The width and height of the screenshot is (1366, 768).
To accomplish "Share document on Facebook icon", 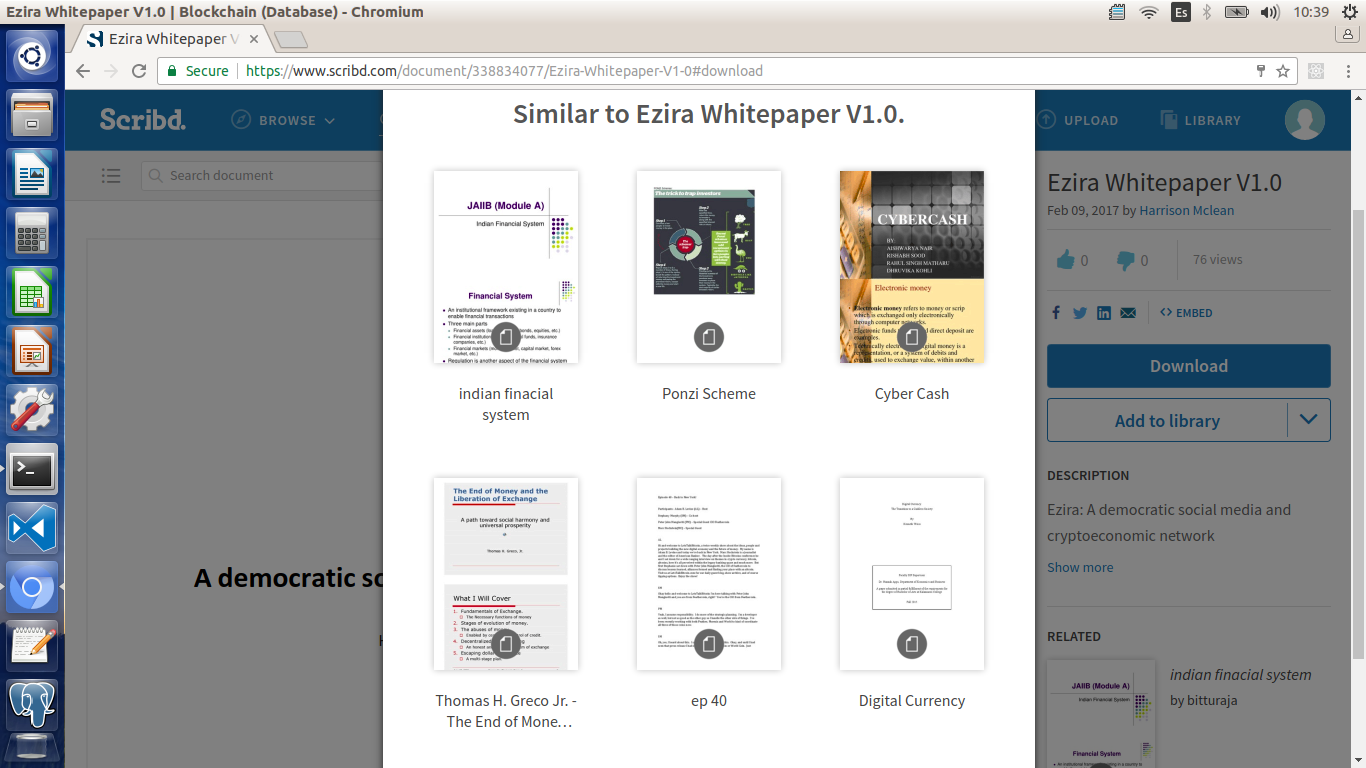I will (x=1056, y=313).
